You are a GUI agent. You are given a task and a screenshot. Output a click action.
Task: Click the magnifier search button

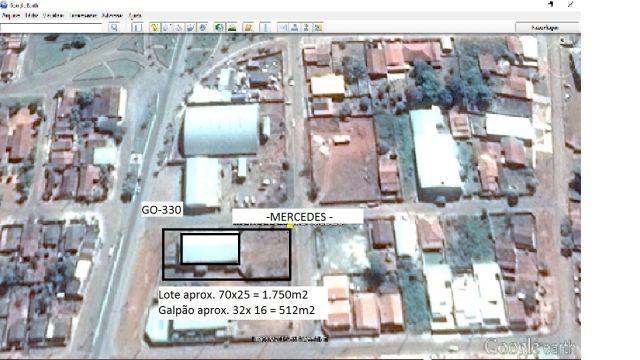[114, 28]
